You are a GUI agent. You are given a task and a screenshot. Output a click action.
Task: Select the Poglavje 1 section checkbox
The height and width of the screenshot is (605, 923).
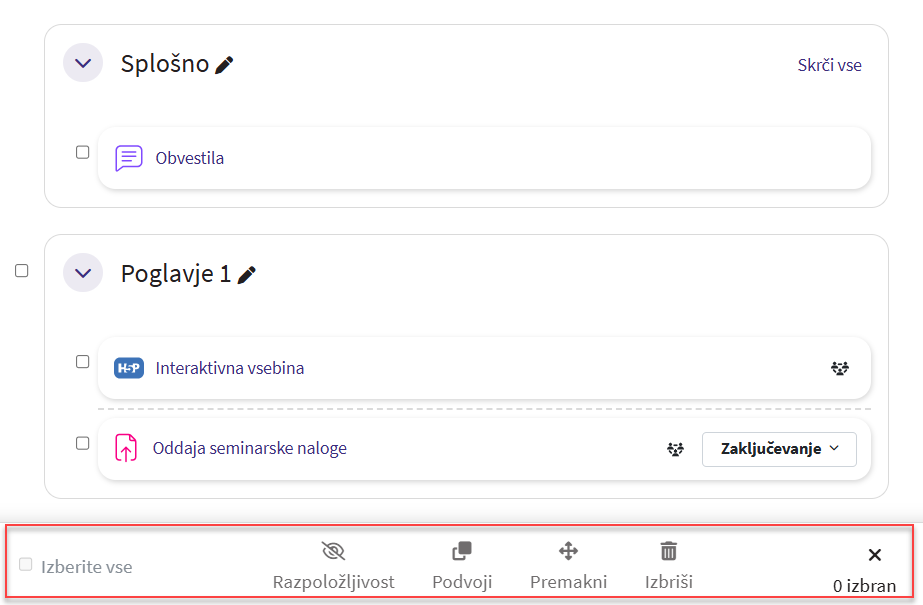coord(22,270)
